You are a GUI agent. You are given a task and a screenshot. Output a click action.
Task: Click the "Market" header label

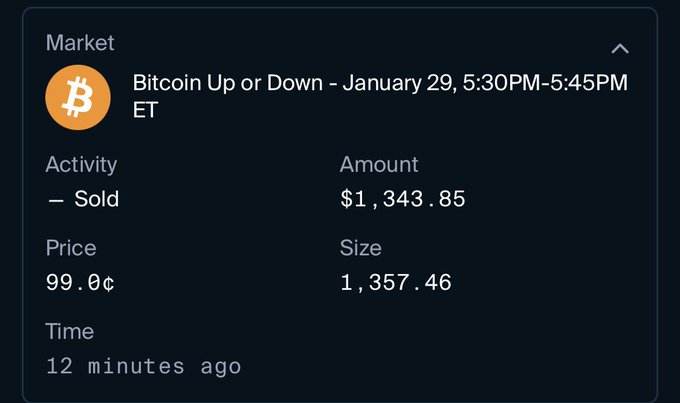pos(80,43)
